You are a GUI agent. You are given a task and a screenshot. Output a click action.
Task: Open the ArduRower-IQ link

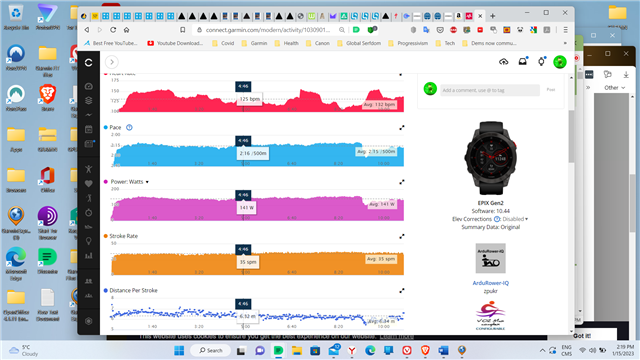[x=491, y=283]
